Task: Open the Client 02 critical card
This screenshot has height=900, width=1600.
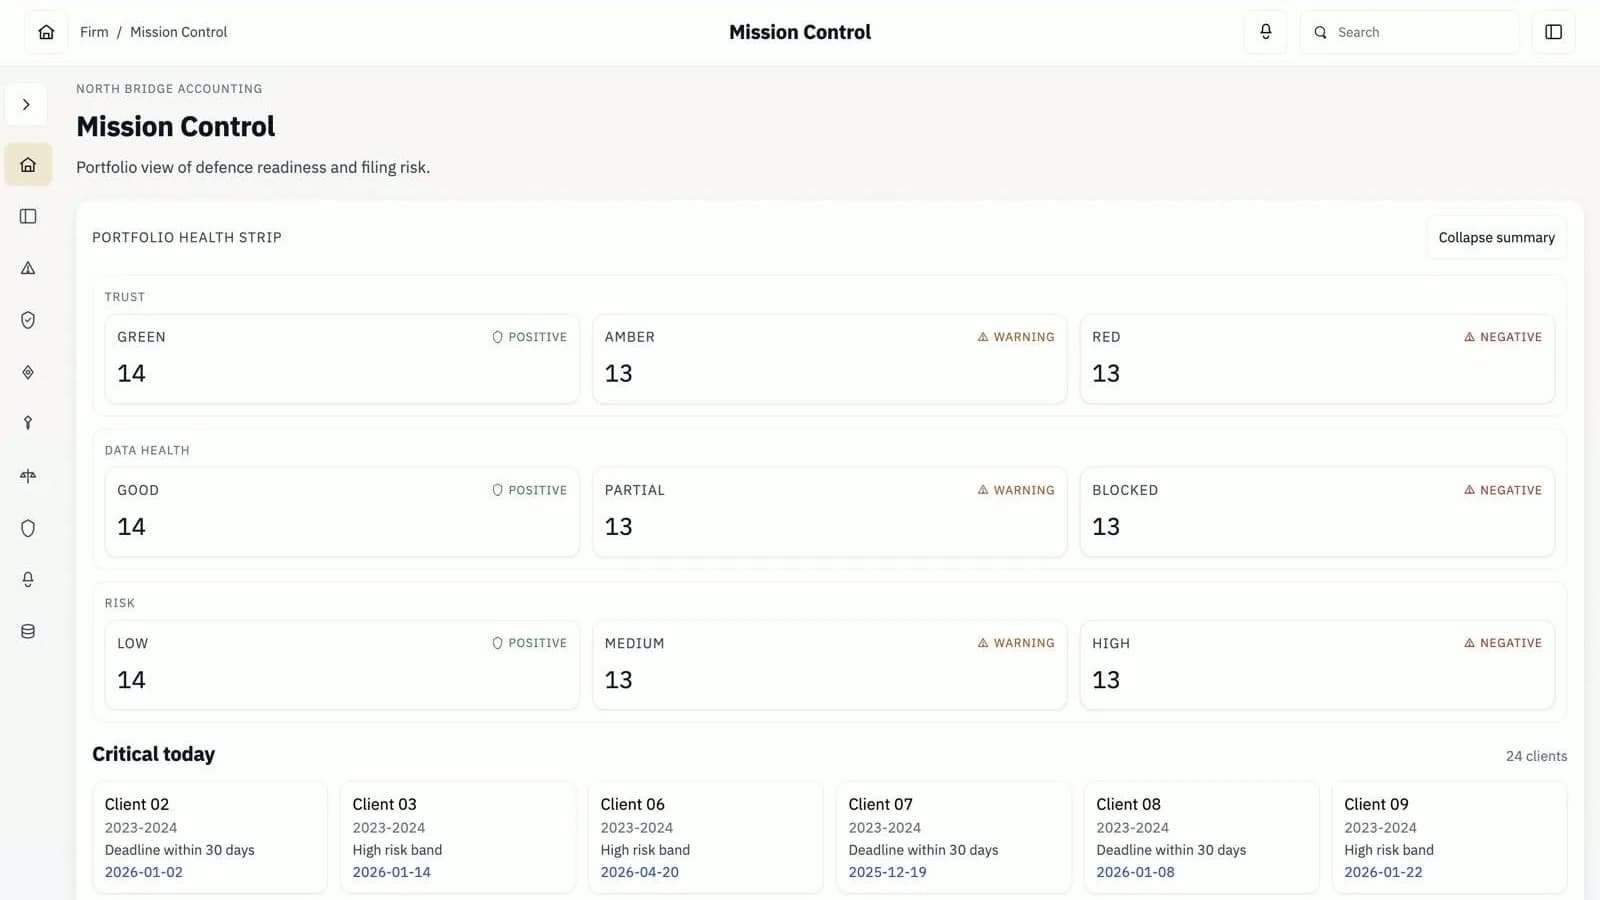Action: [209, 837]
